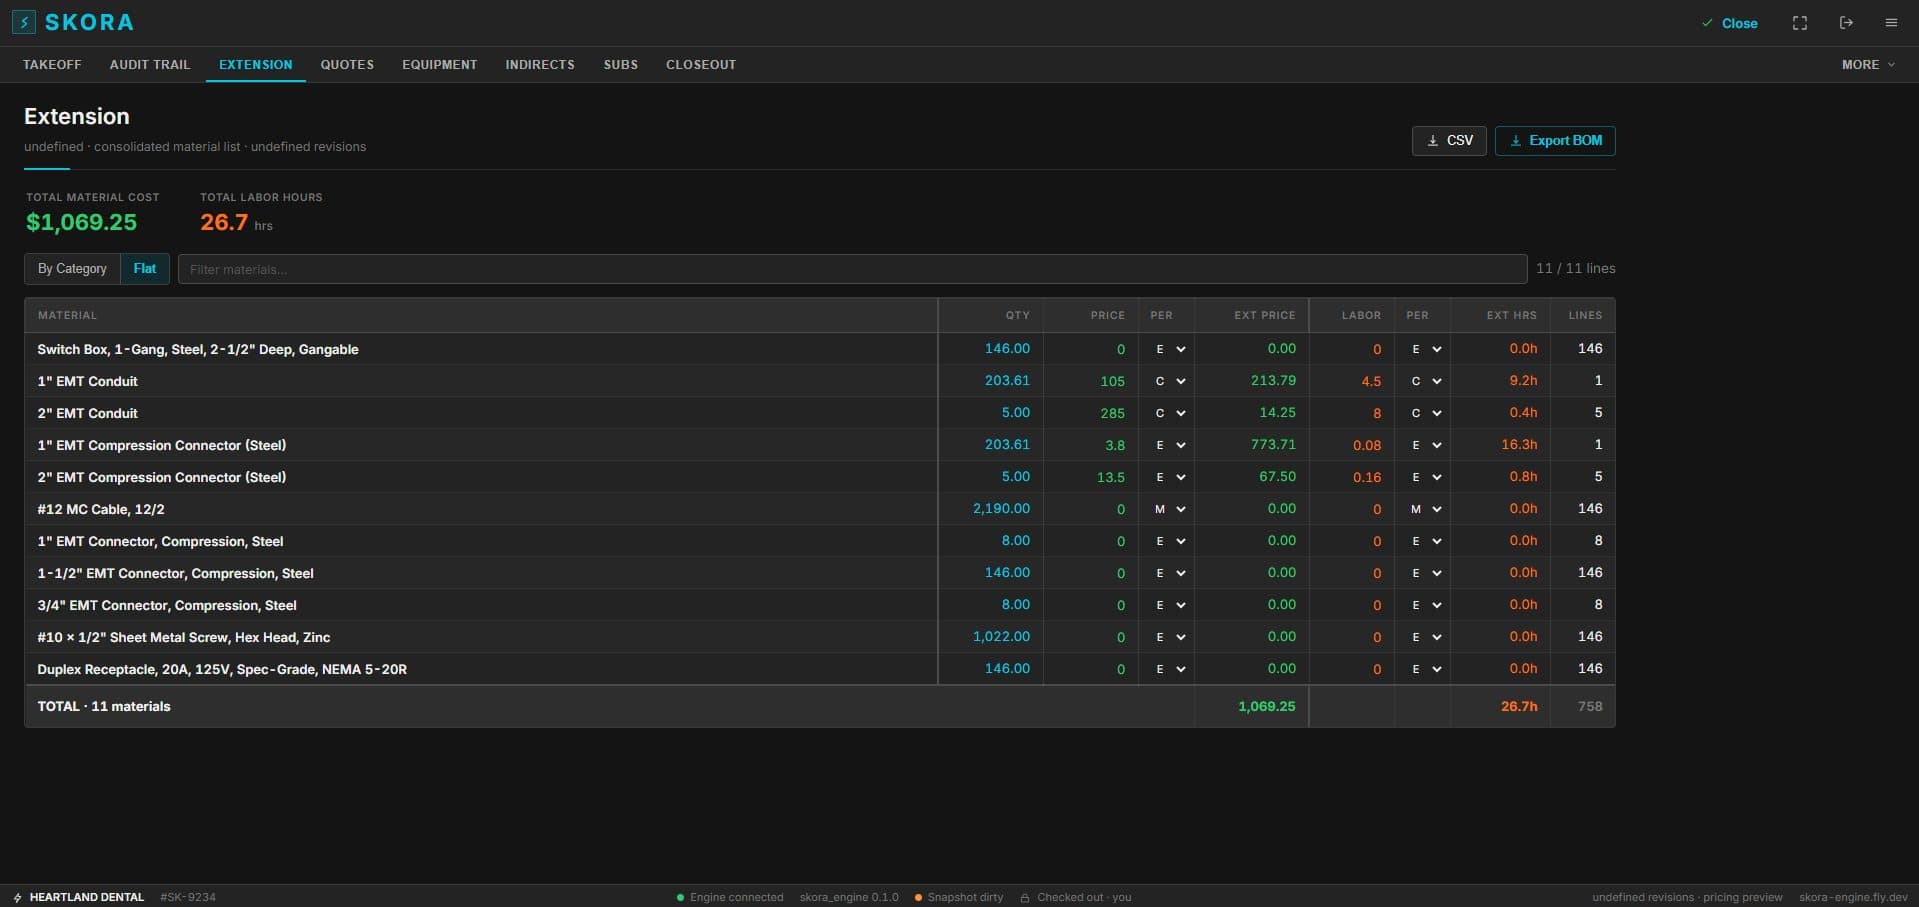The image size is (1919, 907).
Task: Open labor PER dropdown for Duplex Receptacle row
Action: 1426,669
